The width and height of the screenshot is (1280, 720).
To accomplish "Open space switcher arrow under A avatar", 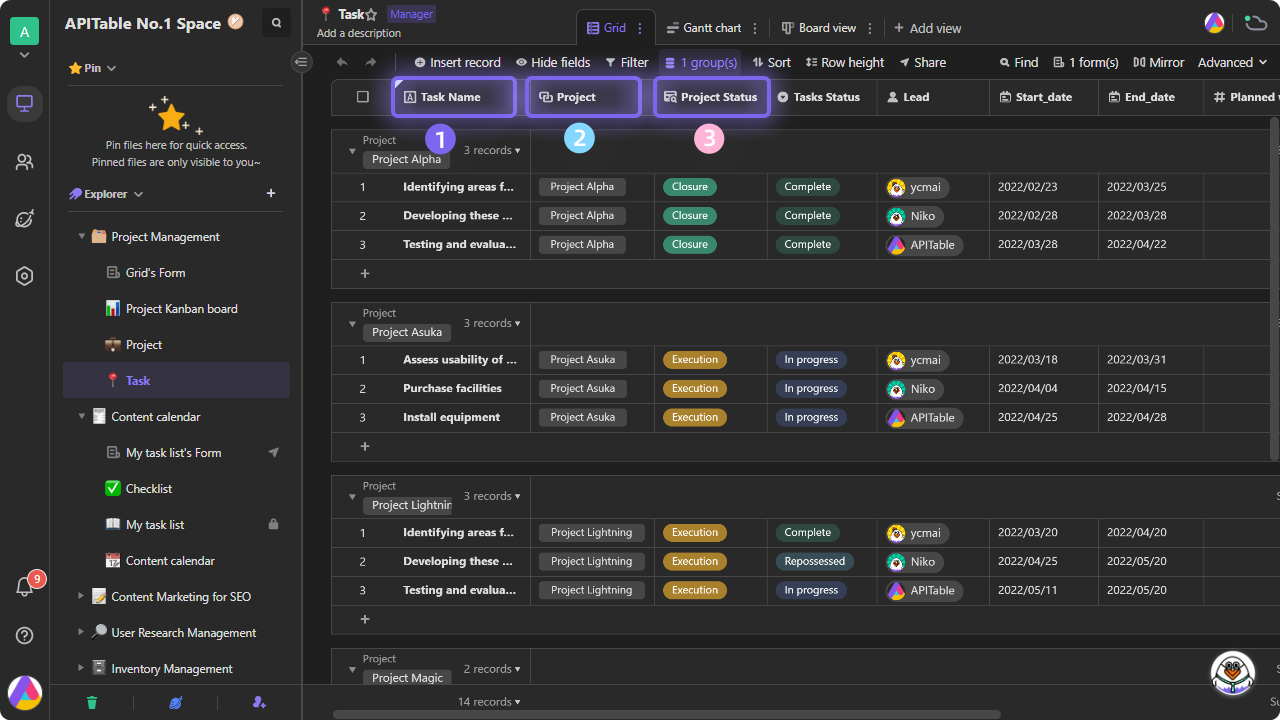I will [x=25, y=56].
